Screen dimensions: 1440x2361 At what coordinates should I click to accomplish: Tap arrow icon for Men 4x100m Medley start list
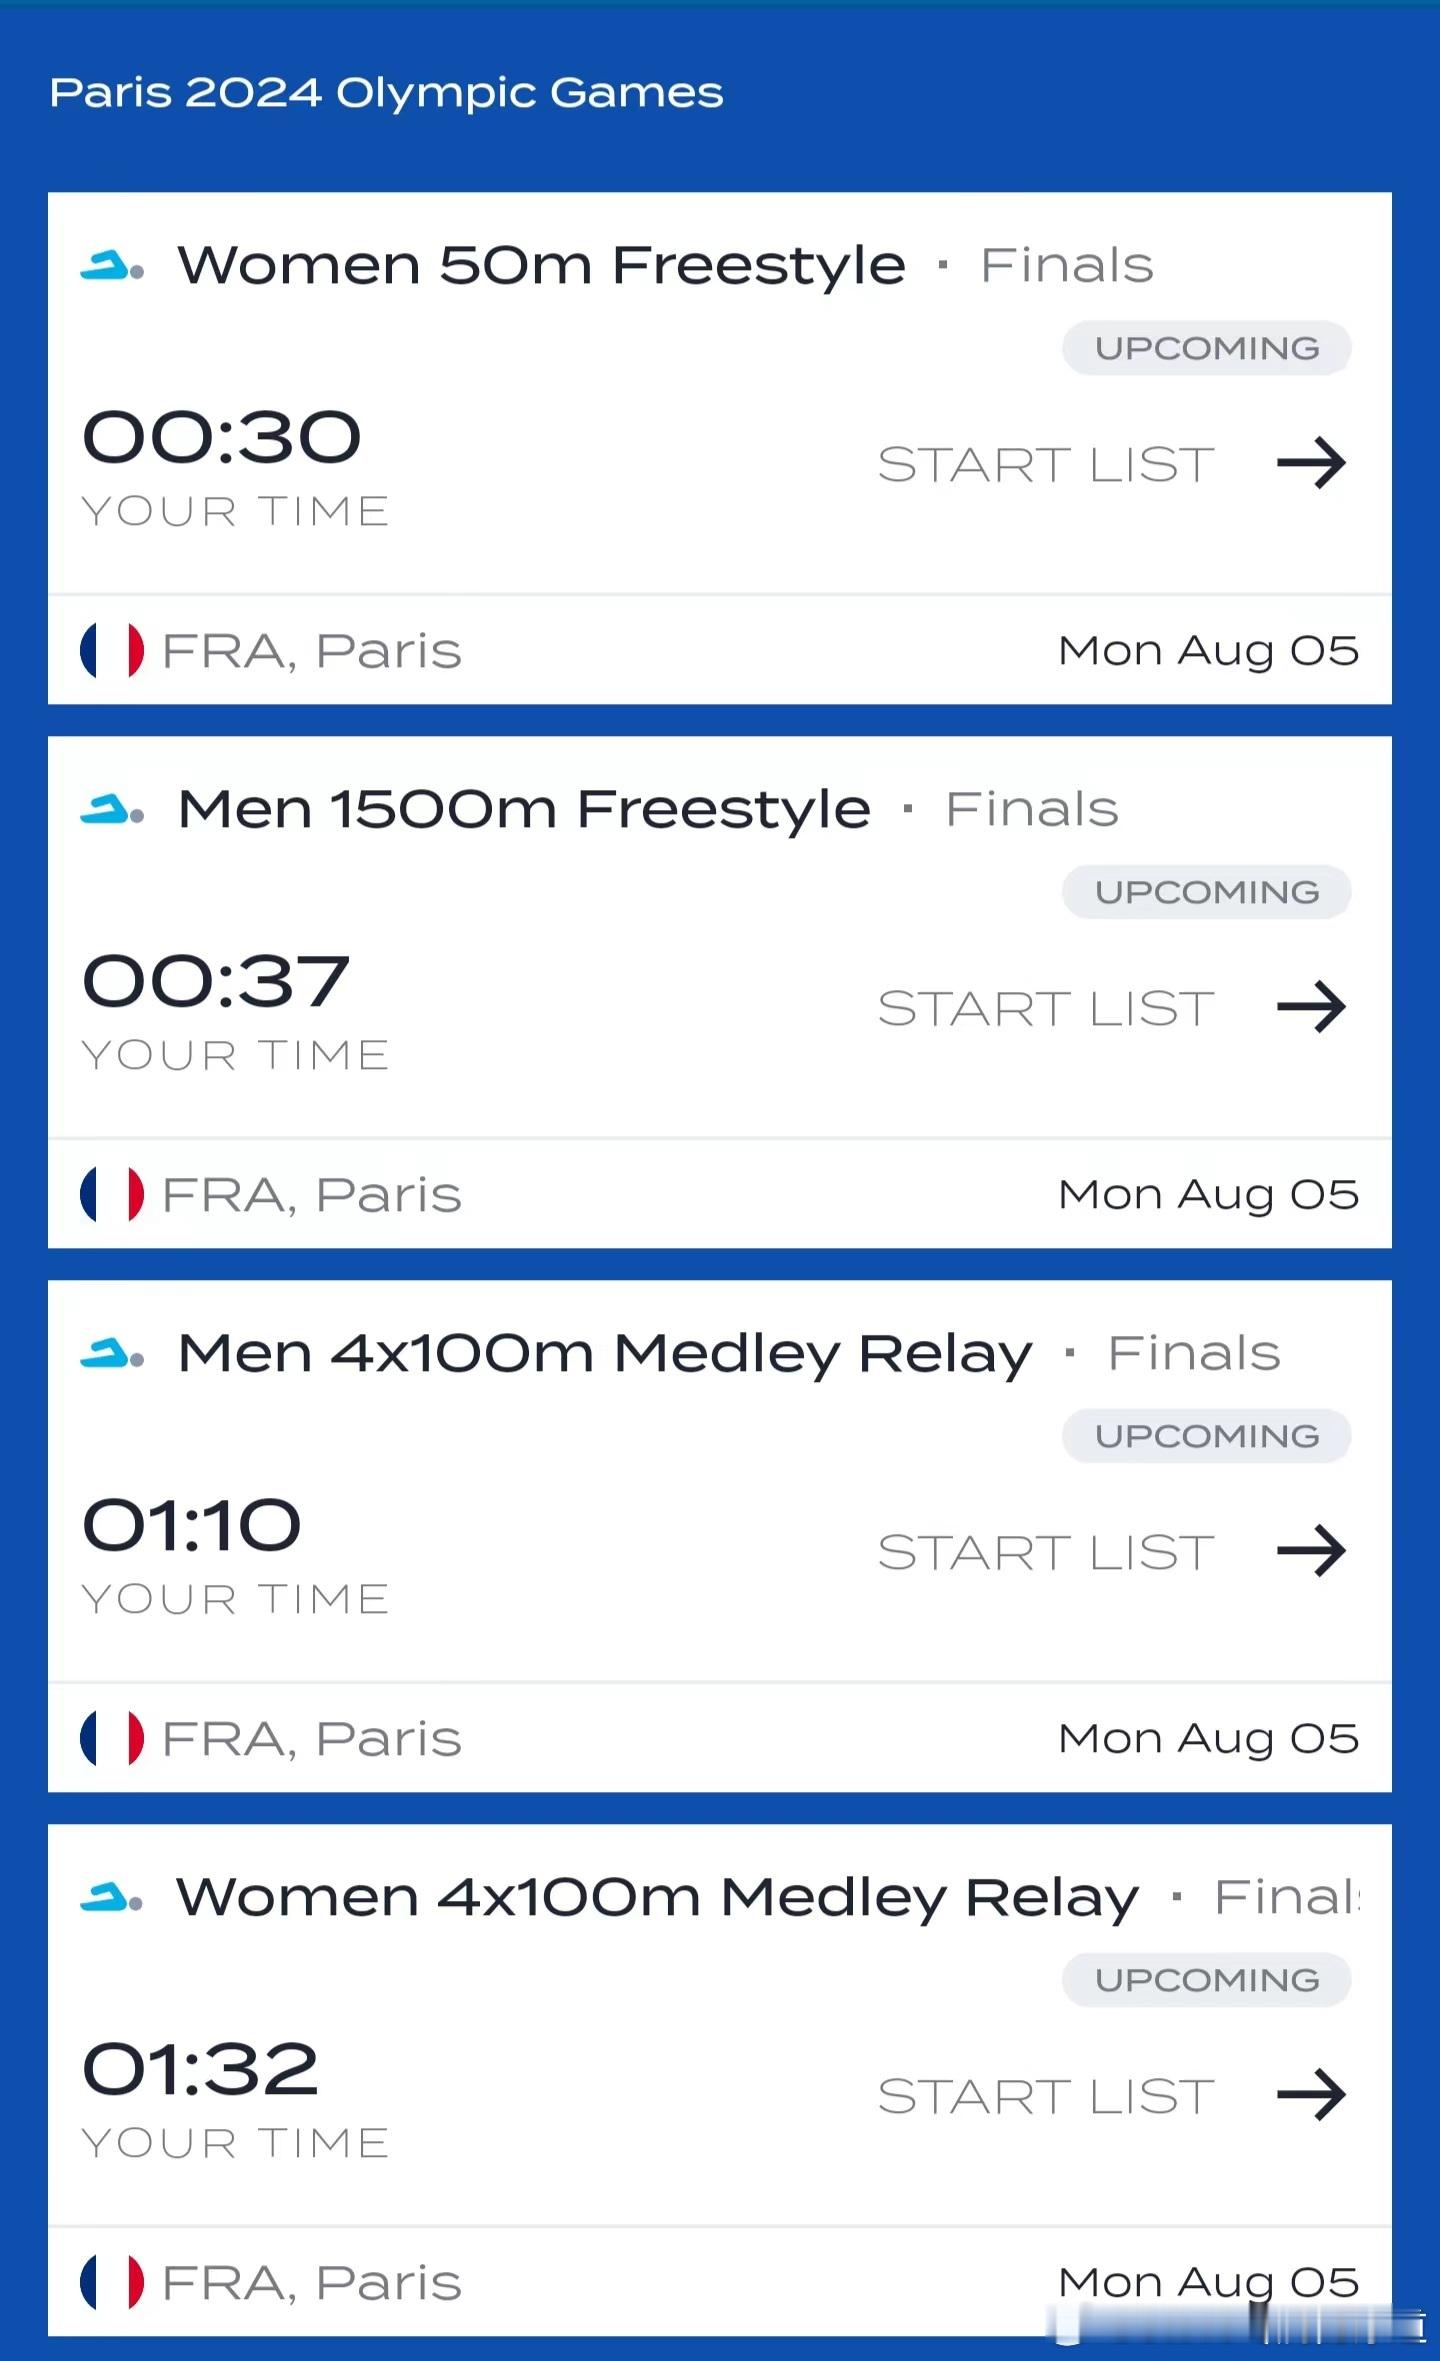coord(1312,1551)
